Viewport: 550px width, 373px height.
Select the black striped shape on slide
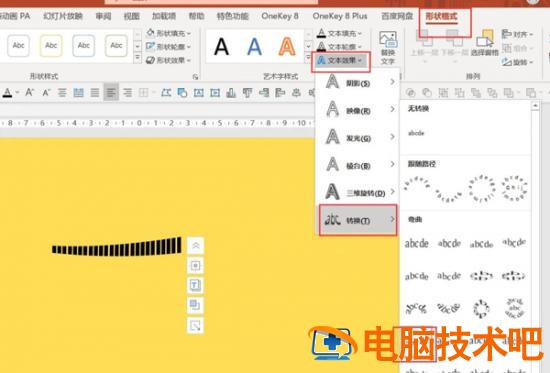coord(117,246)
